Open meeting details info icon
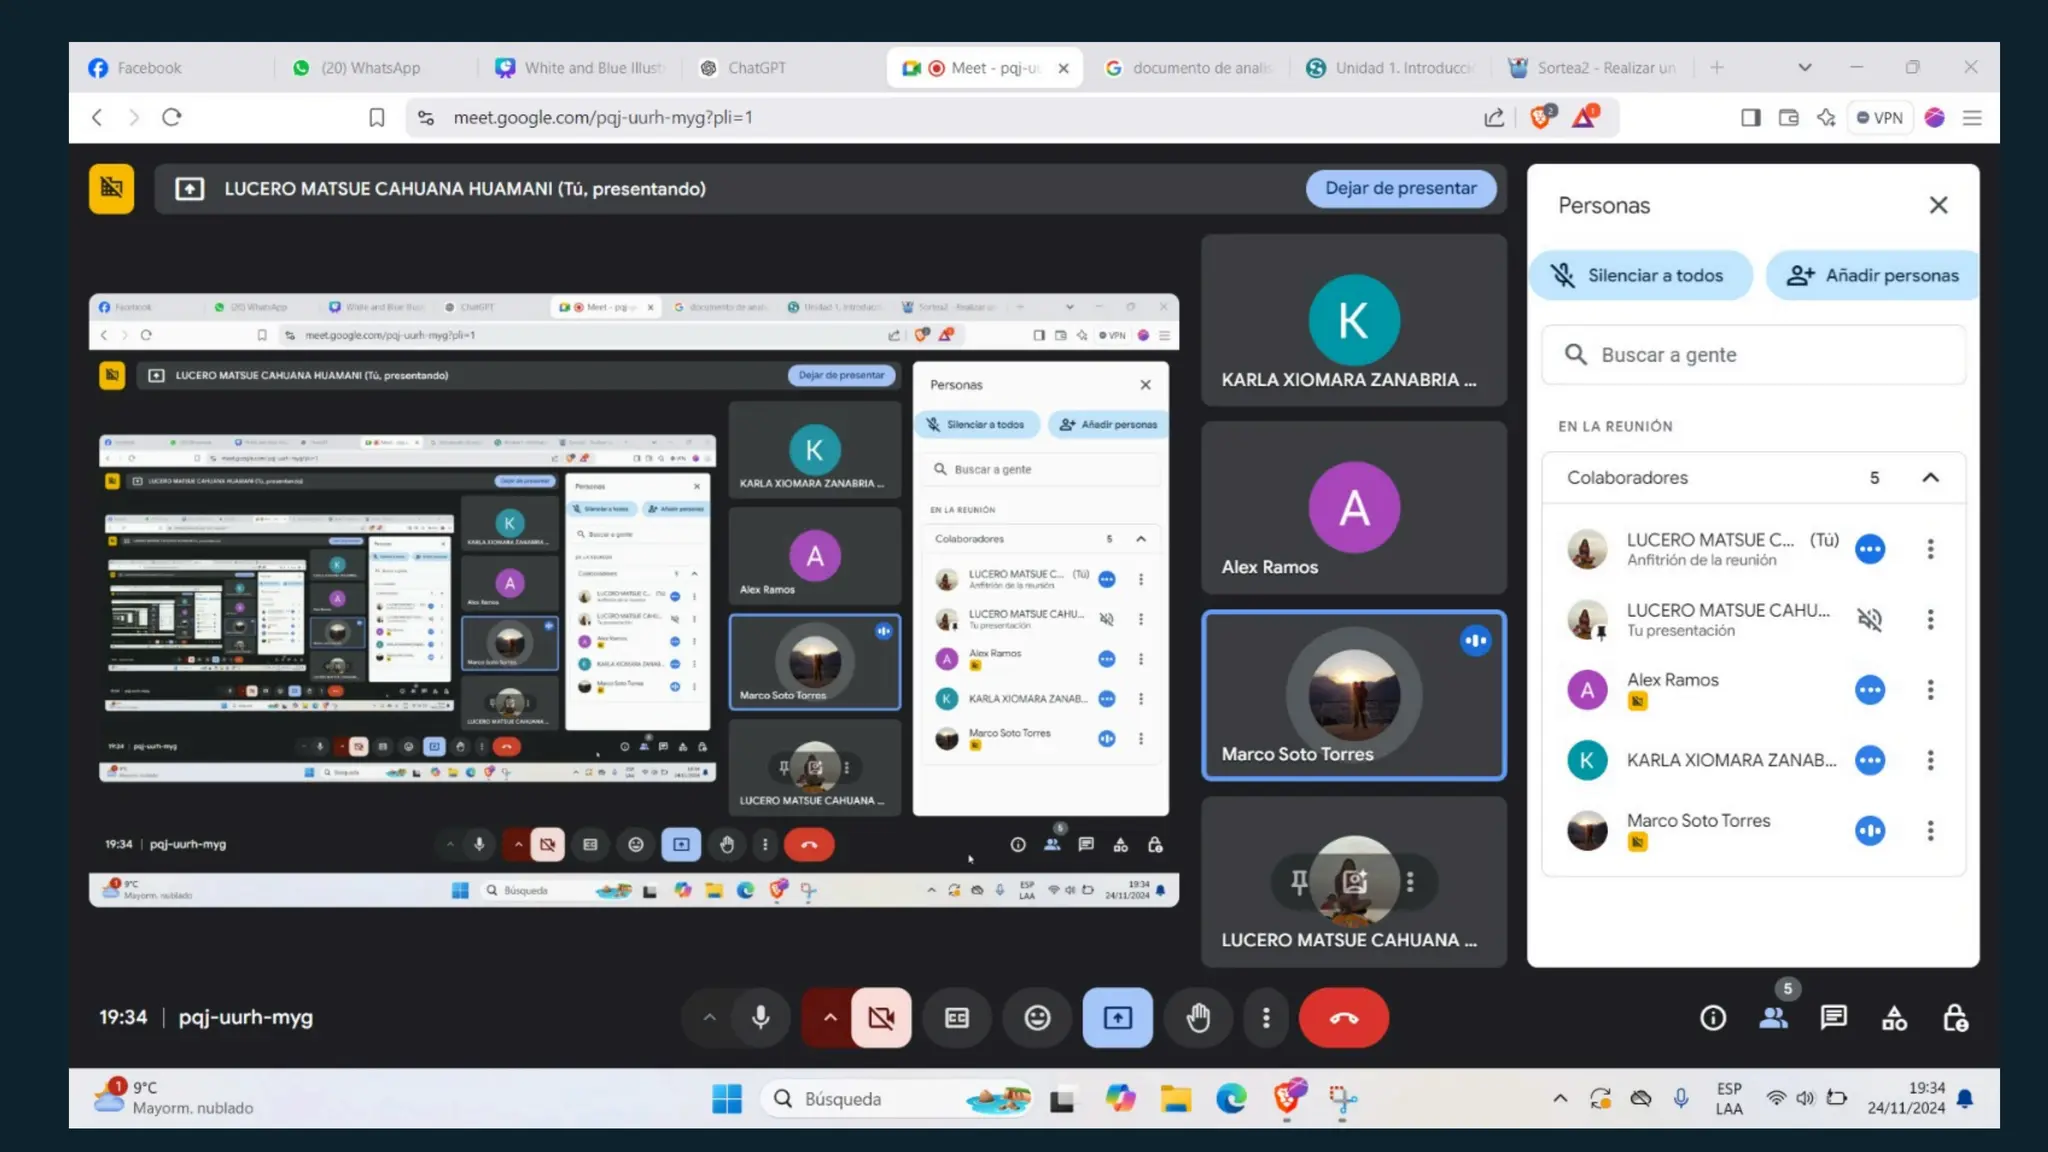This screenshot has height=1152, width=2048. coord(1713,1018)
